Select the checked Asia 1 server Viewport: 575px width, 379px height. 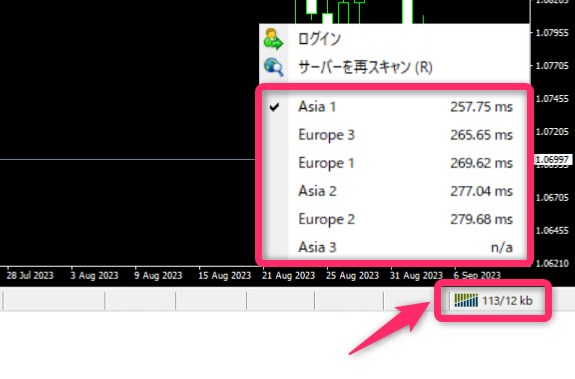395,107
